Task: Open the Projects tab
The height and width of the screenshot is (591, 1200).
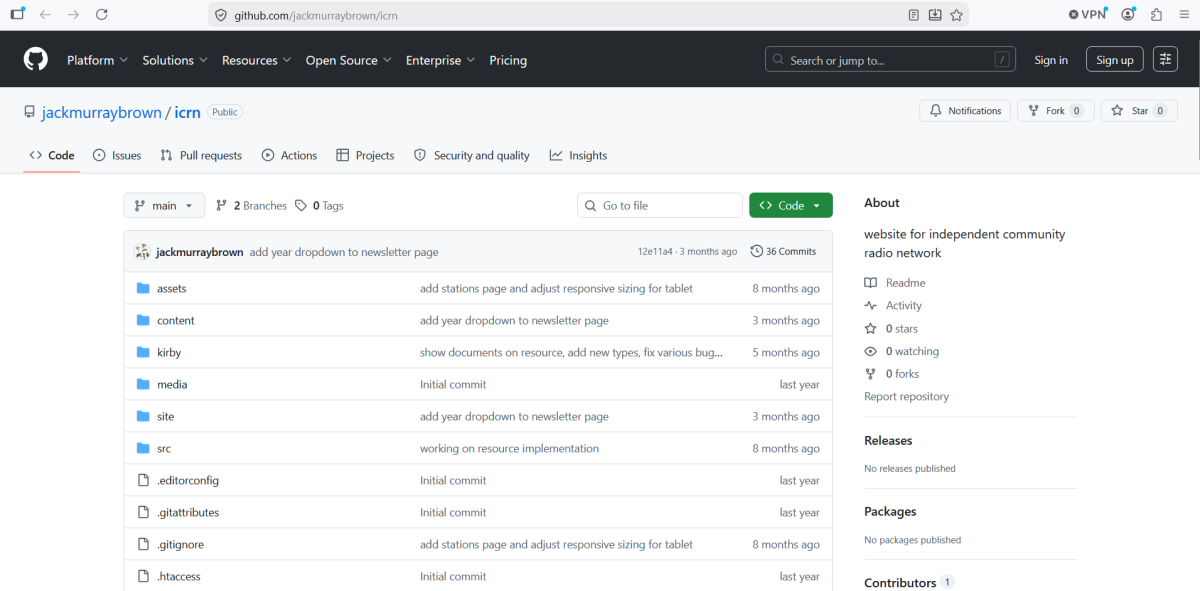Action: coord(365,156)
